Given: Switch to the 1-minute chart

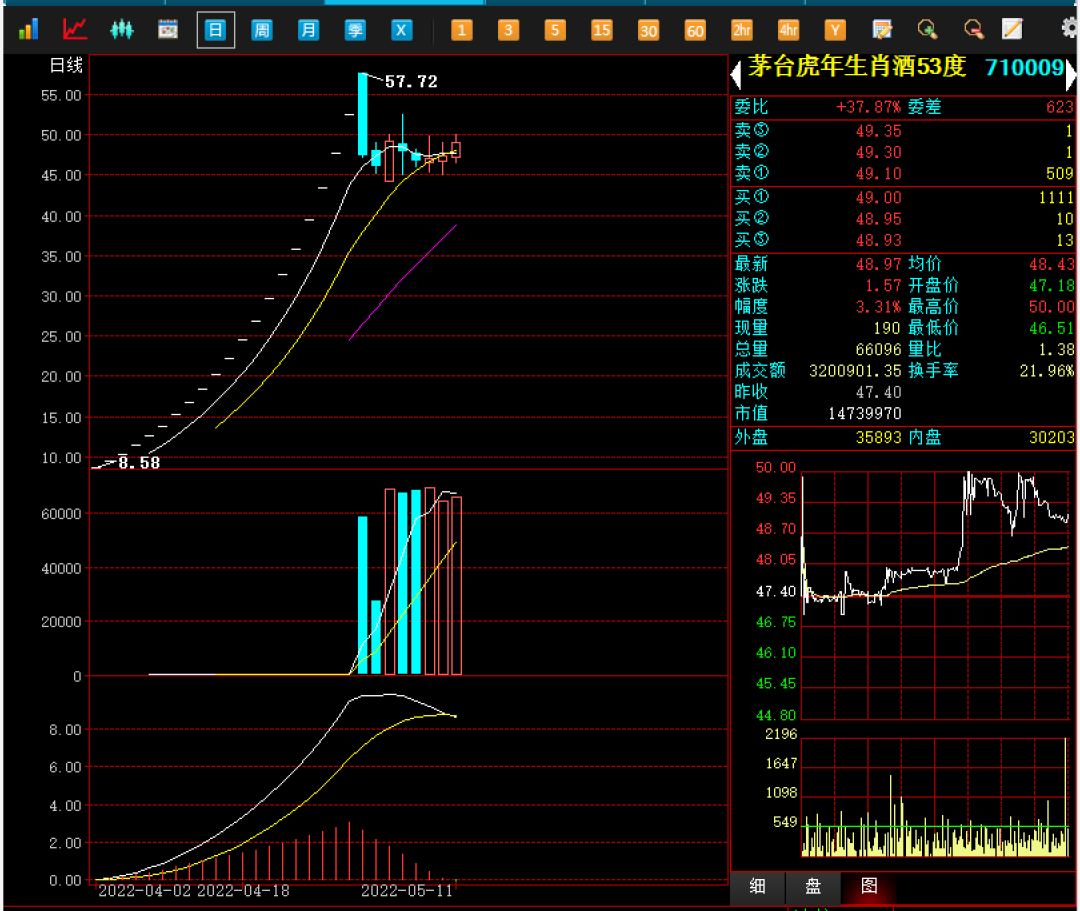Looking at the screenshot, I should [461, 30].
